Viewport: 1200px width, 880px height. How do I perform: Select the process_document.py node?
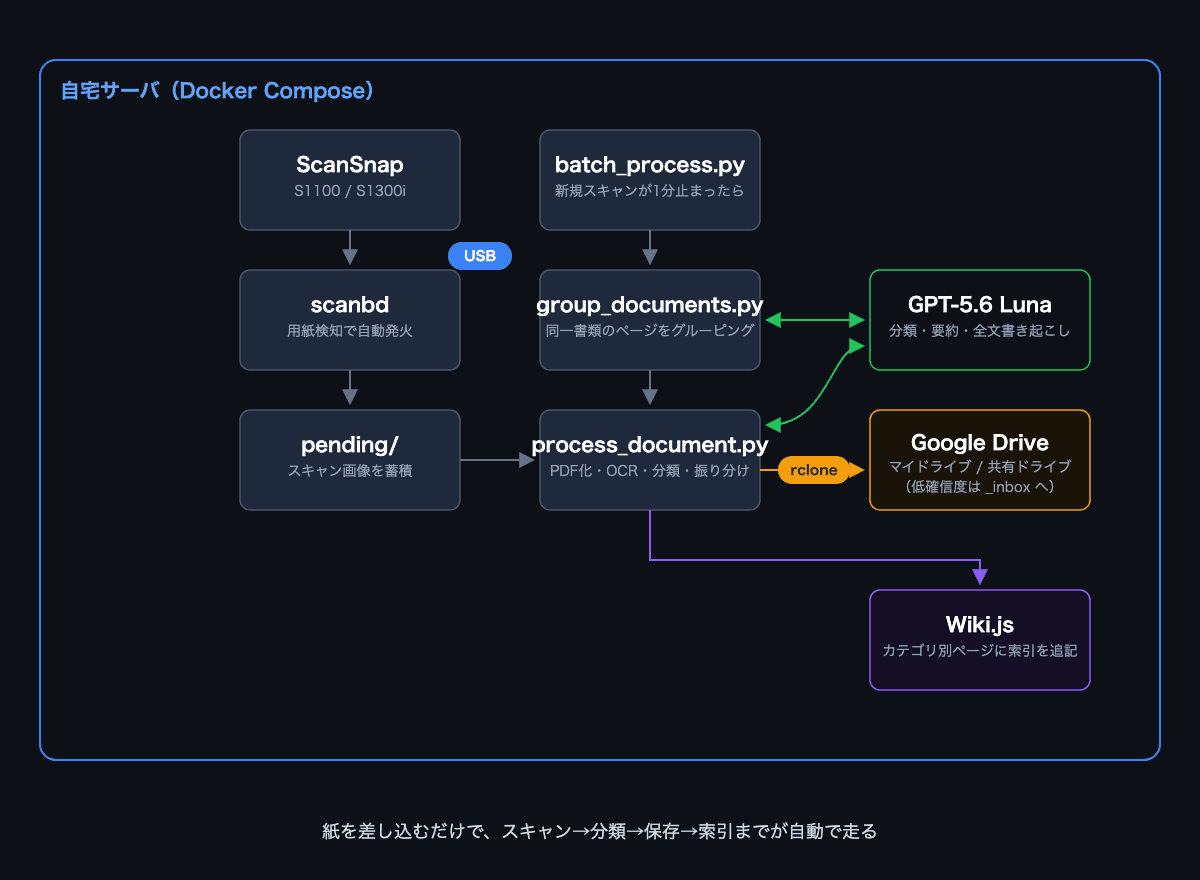click(650, 460)
